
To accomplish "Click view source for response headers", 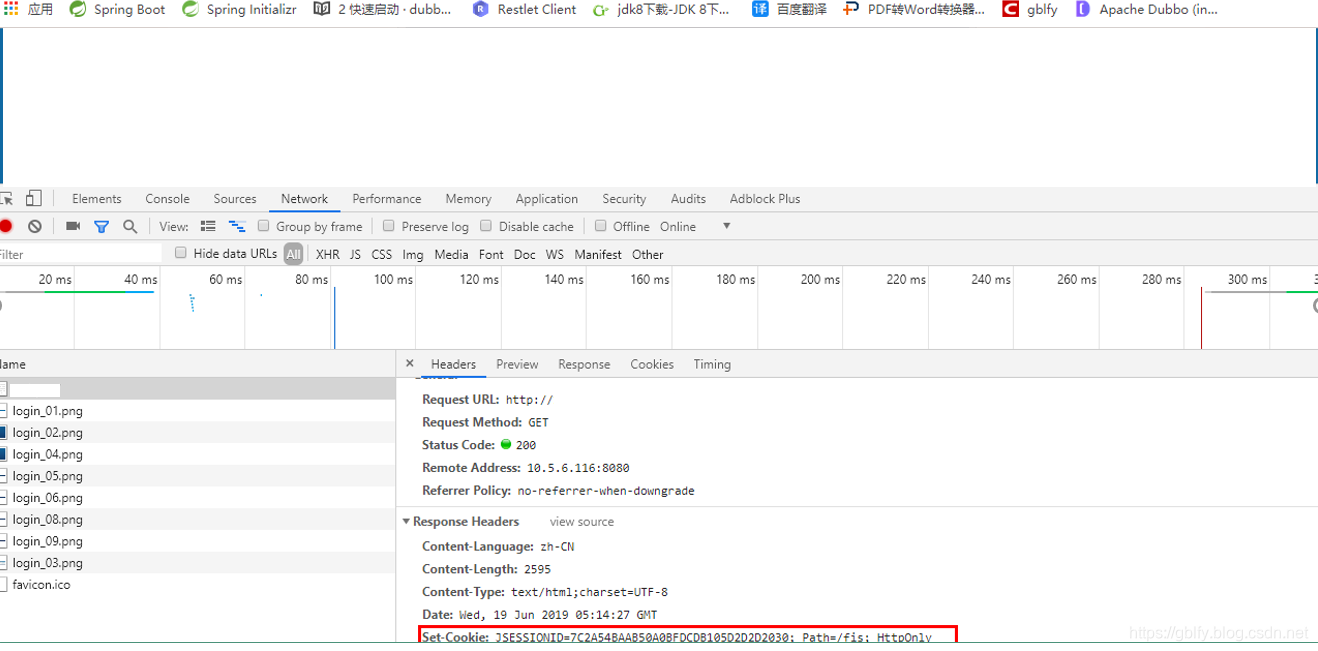I will [x=582, y=522].
